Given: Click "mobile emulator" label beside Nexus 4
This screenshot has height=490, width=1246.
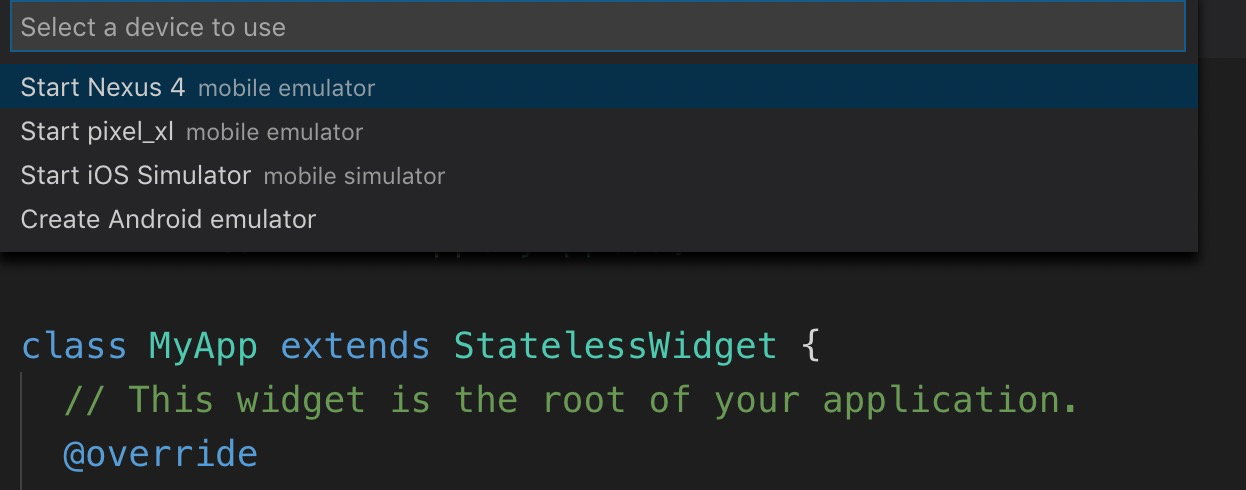Looking at the screenshot, I should 286,88.
